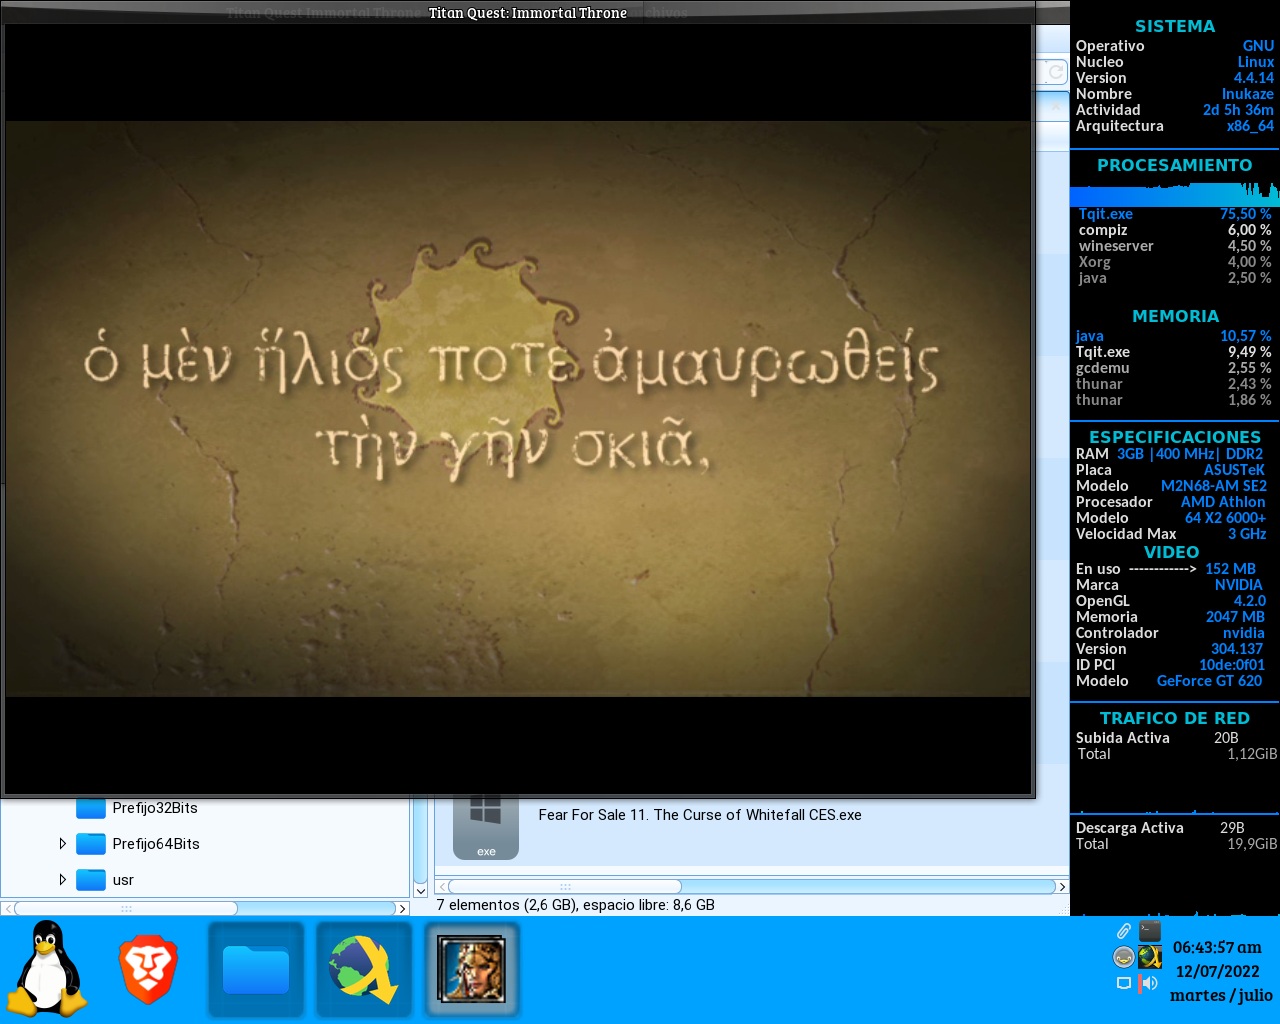
Task: Select usr label in folder tree
Action: tap(123, 880)
